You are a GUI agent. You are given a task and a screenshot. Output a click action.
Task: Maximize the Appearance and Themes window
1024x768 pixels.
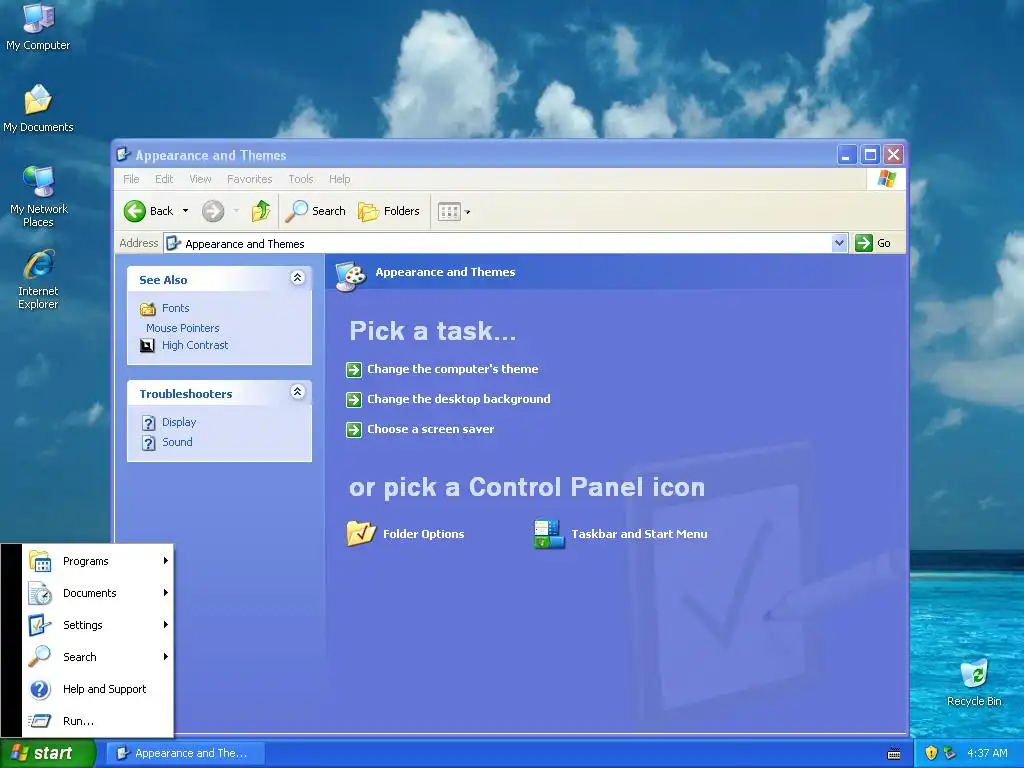pyautogui.click(x=870, y=155)
